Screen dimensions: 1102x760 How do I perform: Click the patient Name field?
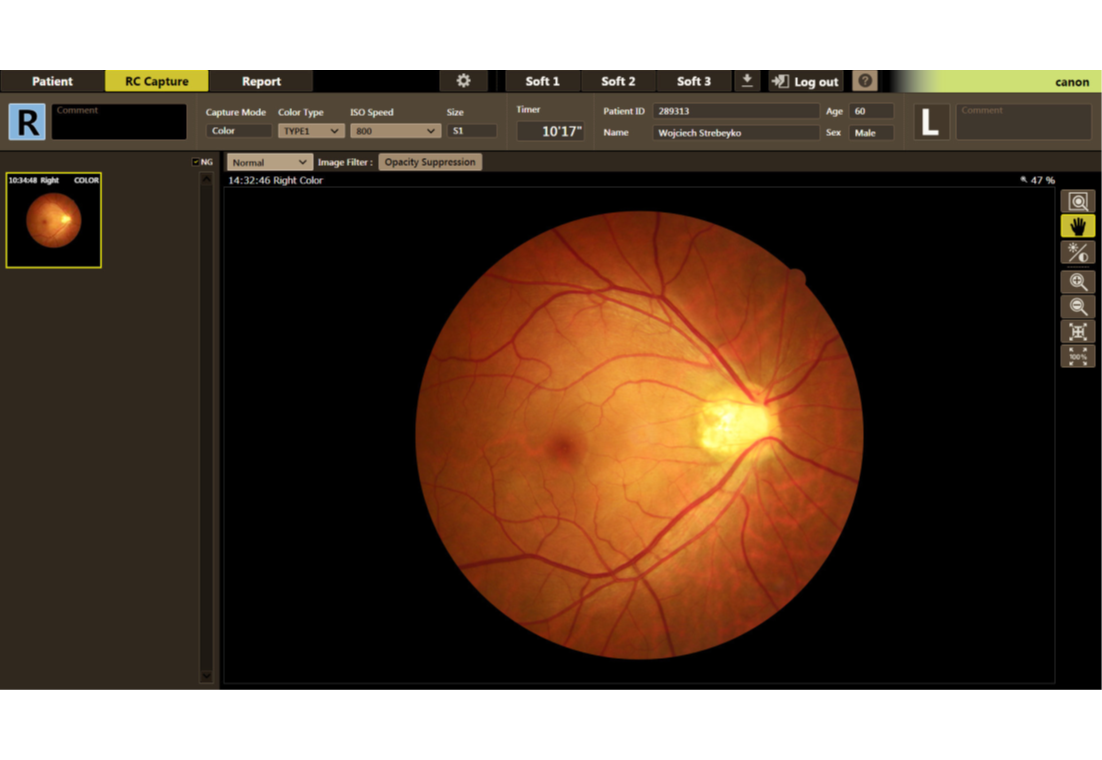[x=736, y=132]
